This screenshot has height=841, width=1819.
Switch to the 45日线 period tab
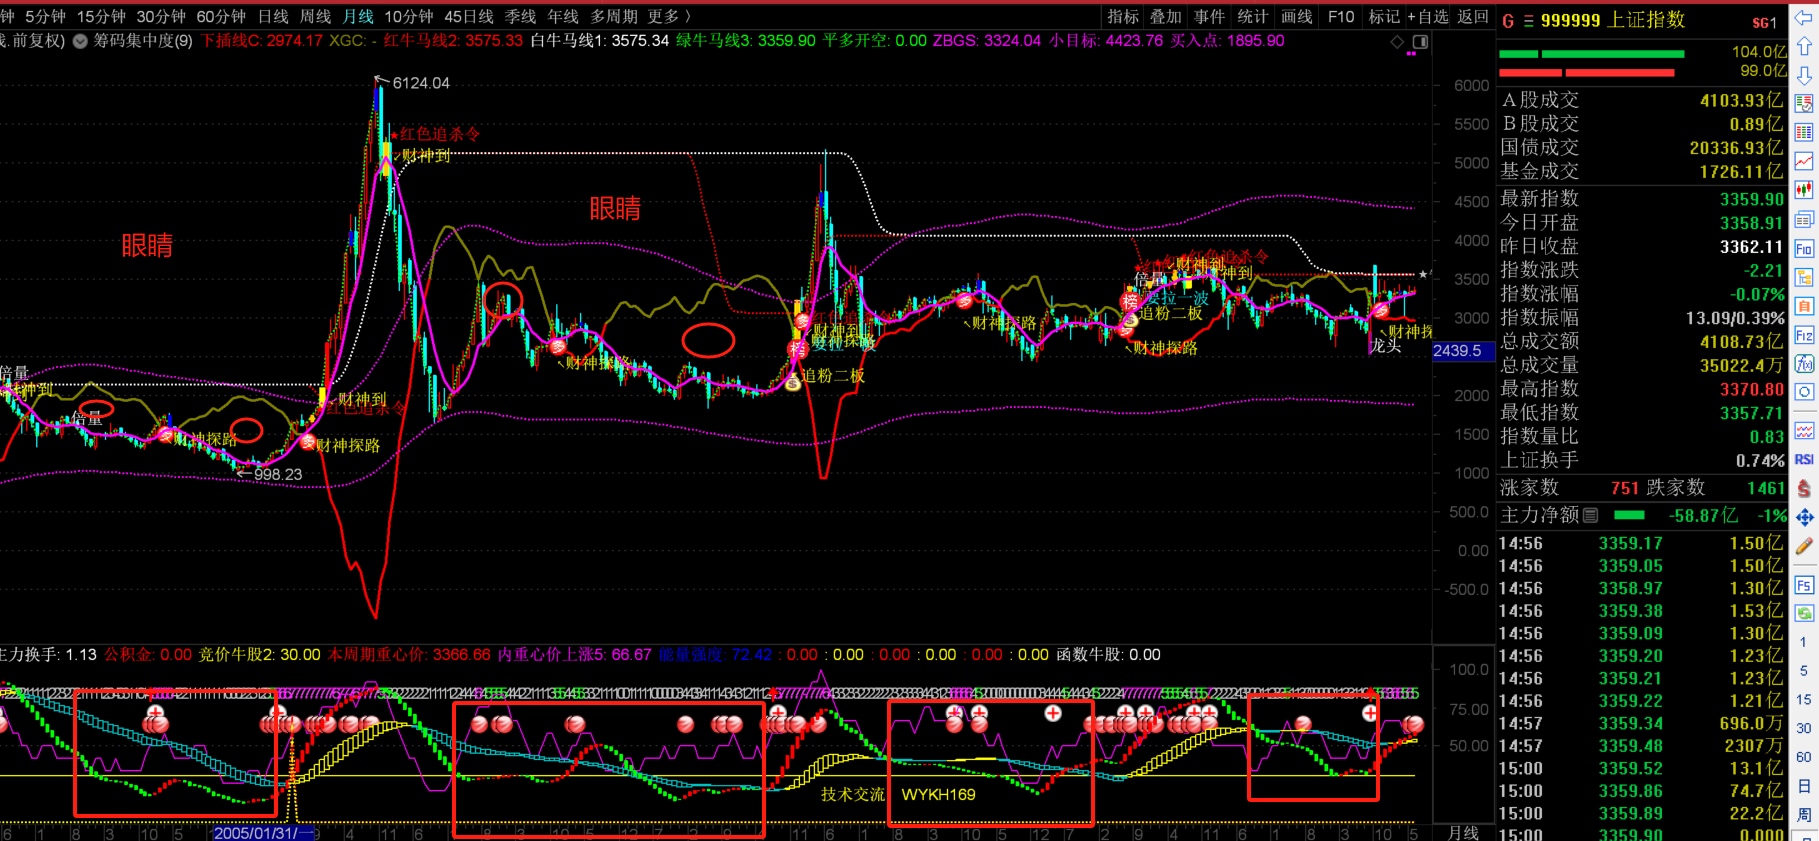pos(469,17)
